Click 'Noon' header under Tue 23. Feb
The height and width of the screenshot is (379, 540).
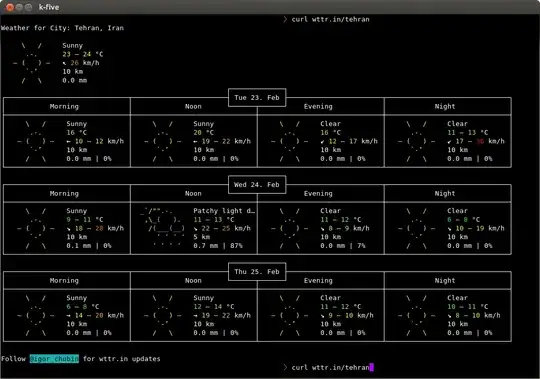pyautogui.click(x=193, y=106)
